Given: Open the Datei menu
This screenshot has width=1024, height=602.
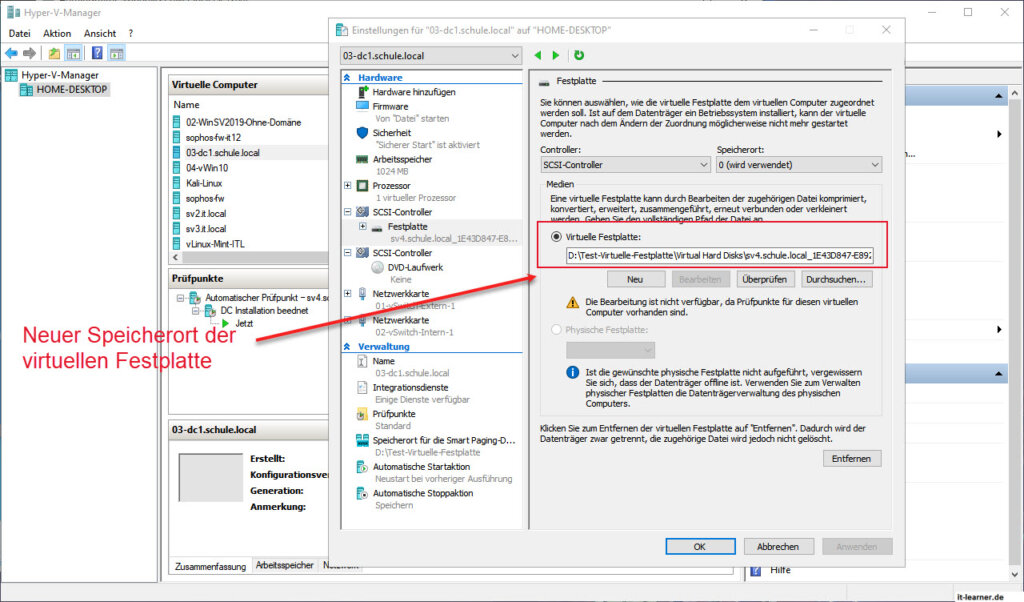Looking at the screenshot, I should coord(19,33).
